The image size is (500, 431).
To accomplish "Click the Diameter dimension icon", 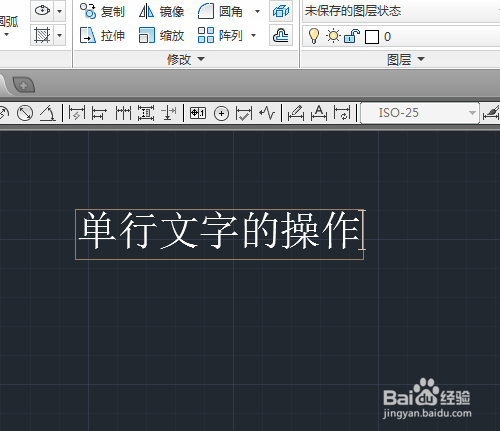I will tap(25, 113).
